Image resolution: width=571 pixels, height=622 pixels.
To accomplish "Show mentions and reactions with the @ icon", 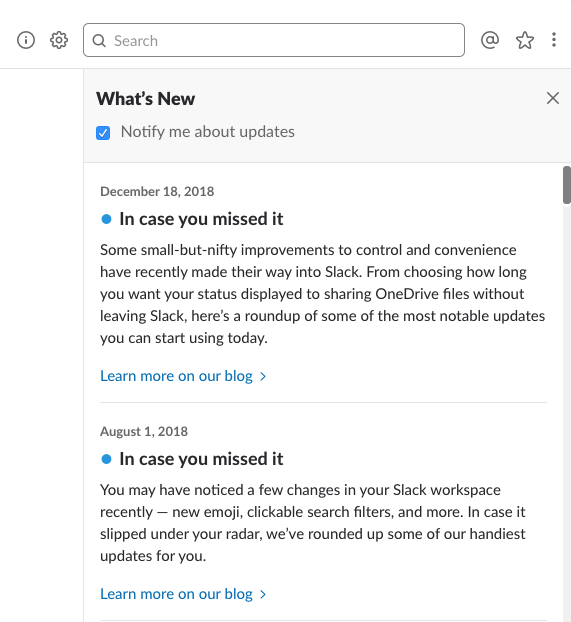I will 490,40.
